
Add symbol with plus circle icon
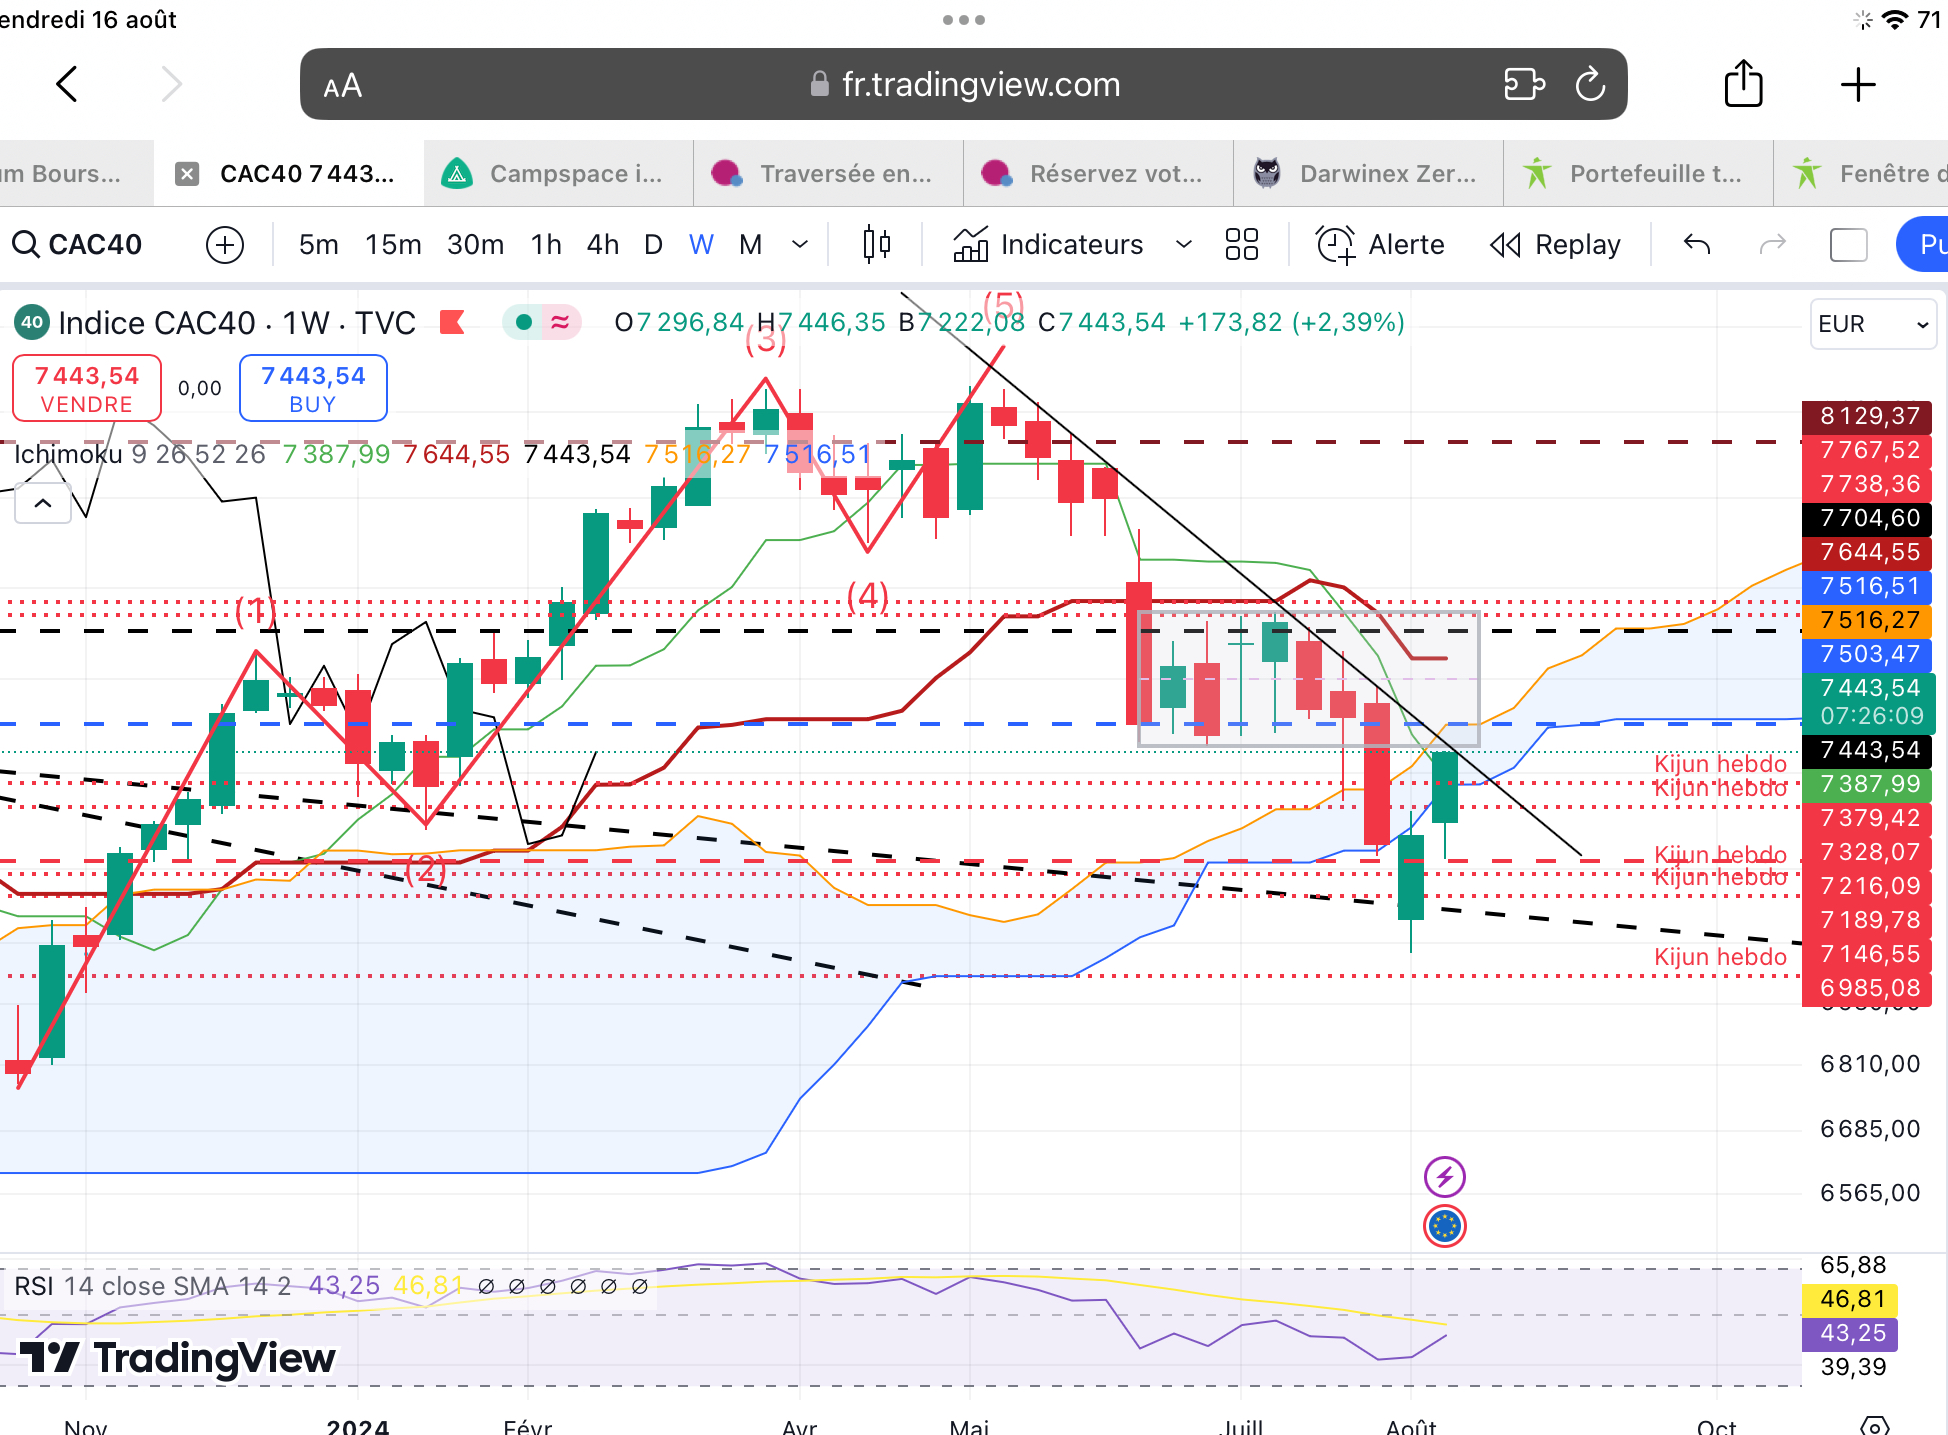click(225, 245)
